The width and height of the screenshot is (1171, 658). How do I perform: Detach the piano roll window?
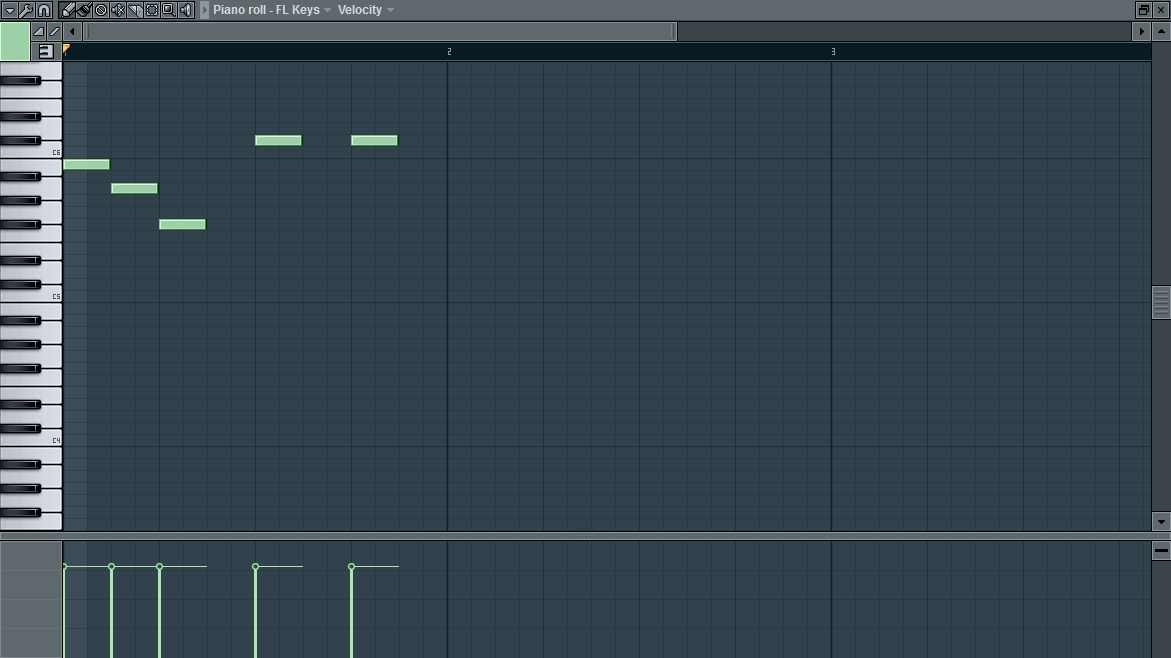click(1143, 10)
